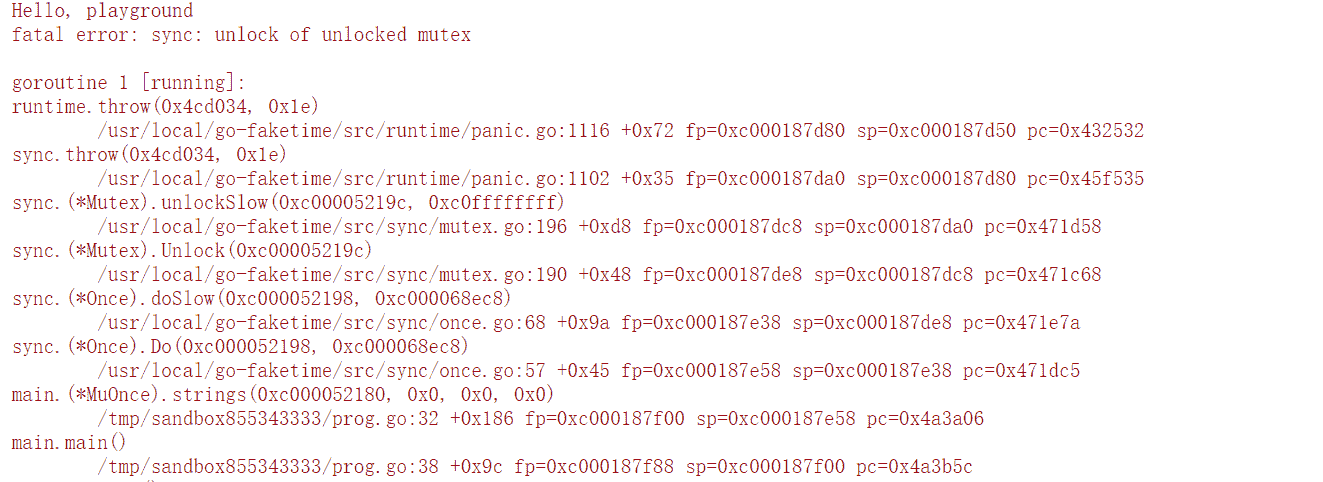Click the "goroutine 1 [running]:" line
Viewport: 1323px width, 482px height.
[x=128, y=83]
